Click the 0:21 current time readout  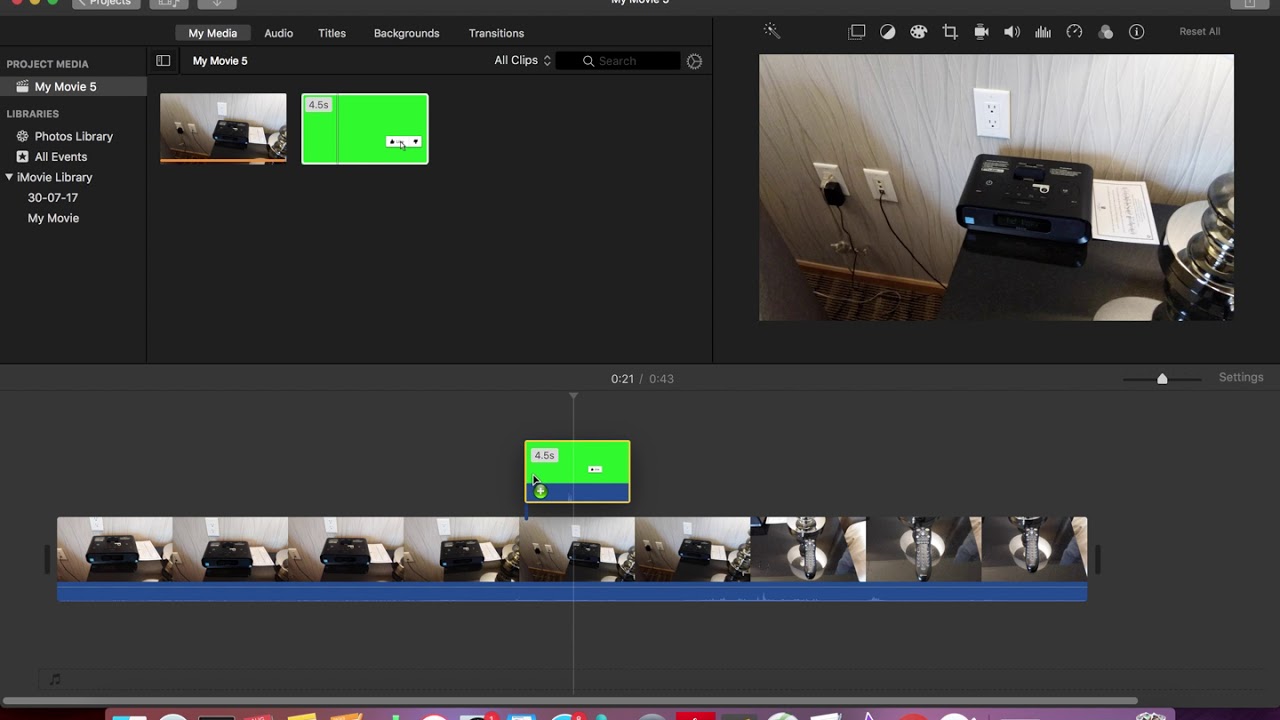[x=622, y=379]
